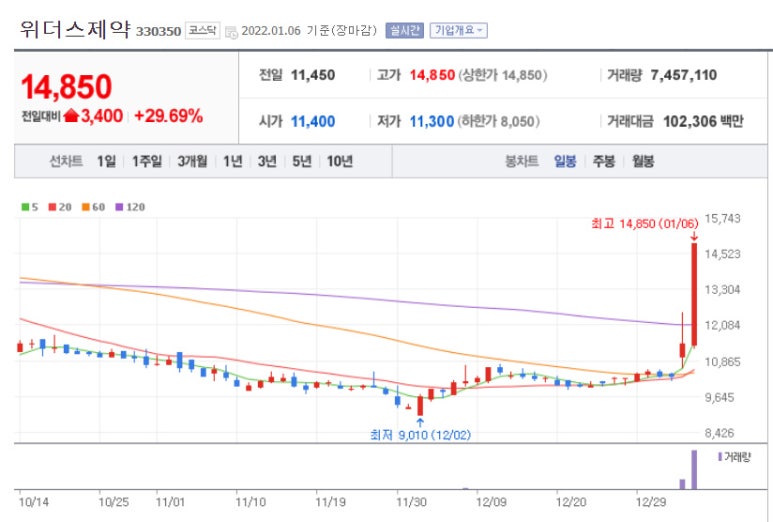The width and height of the screenshot is (773, 522).
Task: Click the 11/01 date axis label
Action: coord(170,502)
